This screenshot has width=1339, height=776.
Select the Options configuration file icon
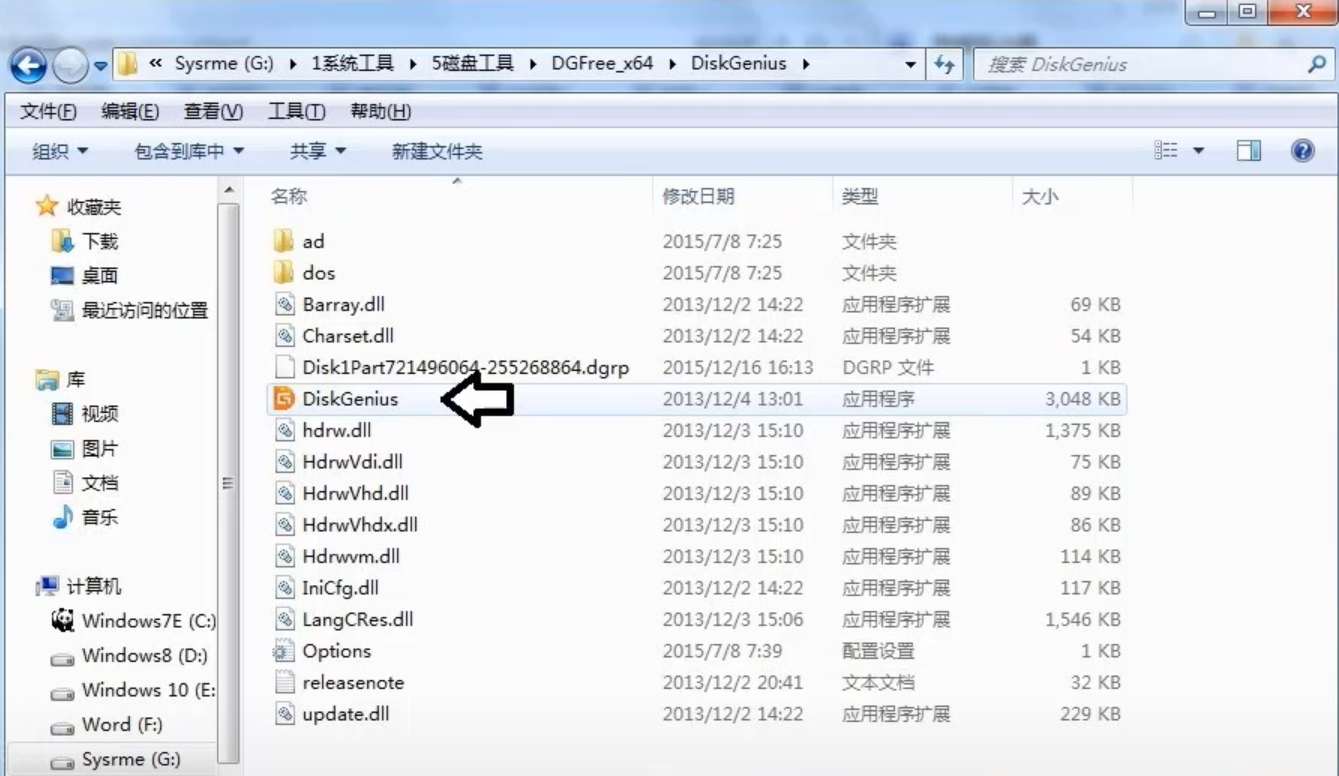(x=284, y=651)
